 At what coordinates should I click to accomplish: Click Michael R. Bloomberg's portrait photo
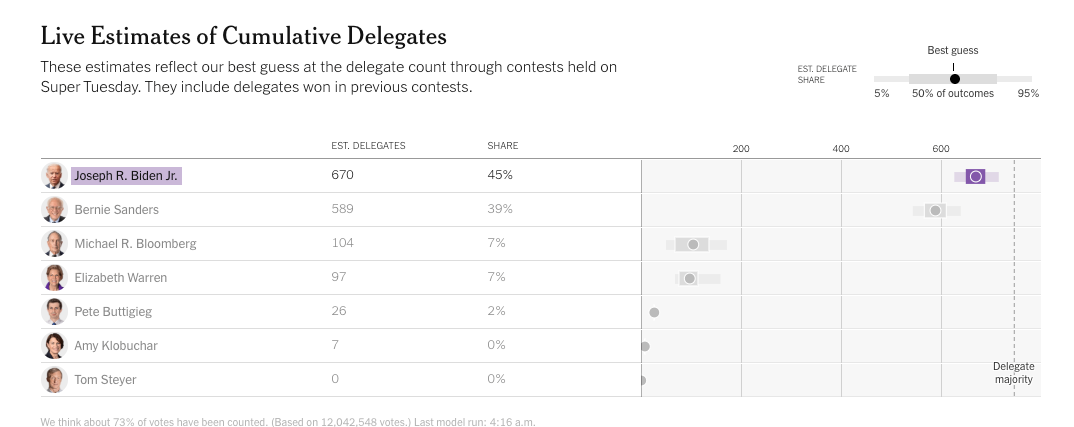(53, 244)
